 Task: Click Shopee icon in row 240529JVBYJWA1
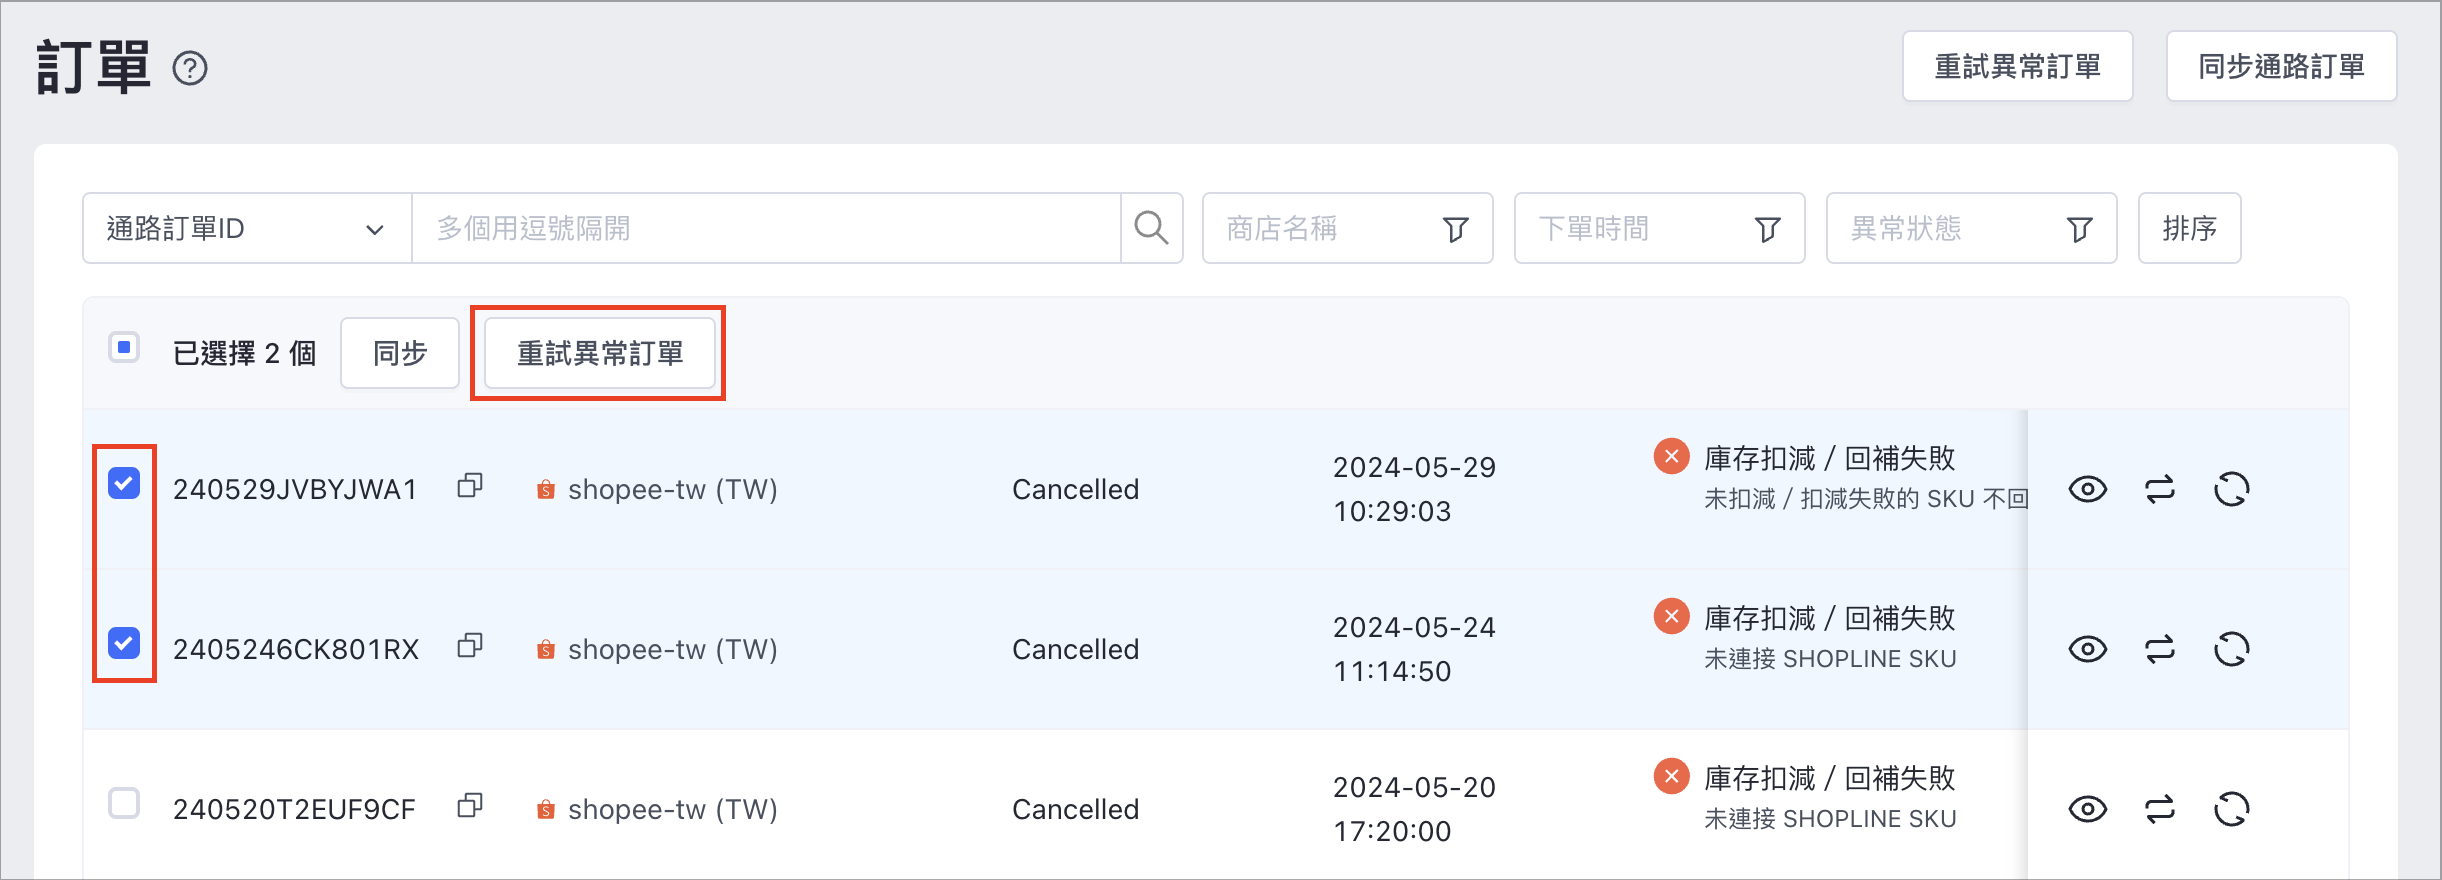(x=546, y=490)
